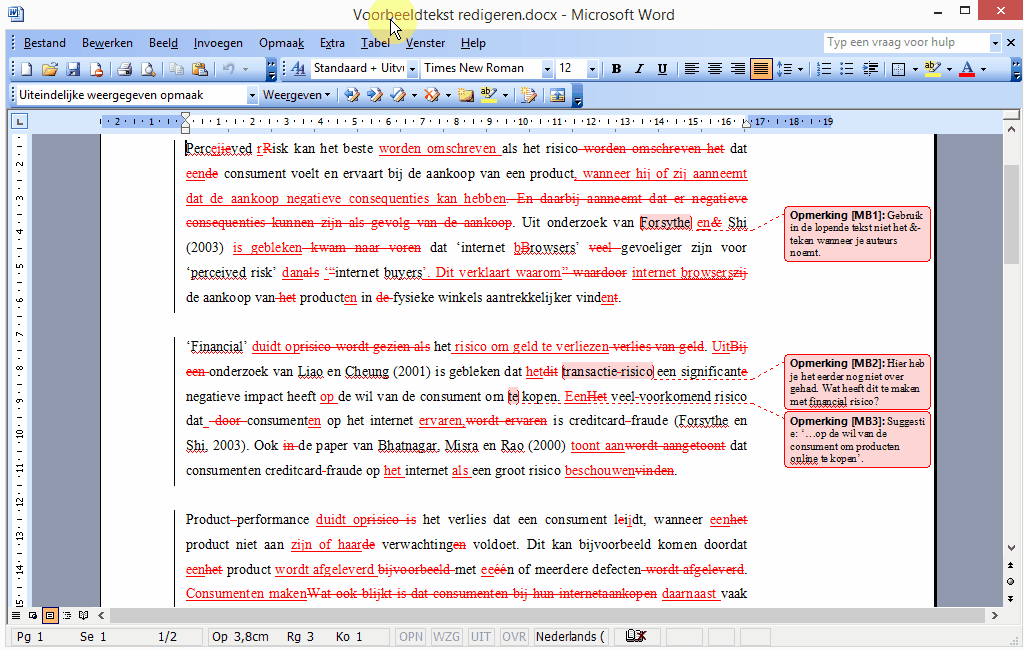Open Formatting toolbar highlight color dropdown arrow
The width and height of the screenshot is (1024, 650).
[x=949, y=69]
